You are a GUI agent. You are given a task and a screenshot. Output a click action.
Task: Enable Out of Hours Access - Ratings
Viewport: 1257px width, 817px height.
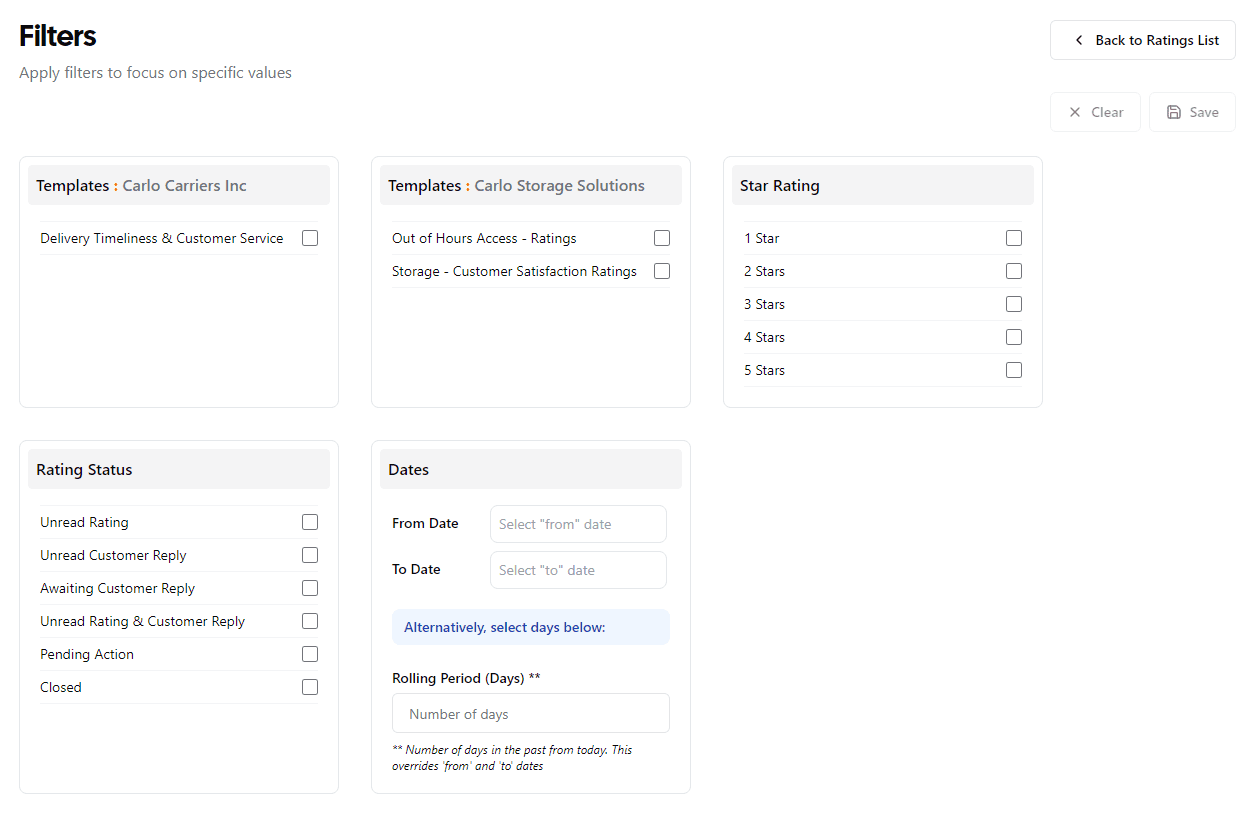pyautogui.click(x=662, y=238)
